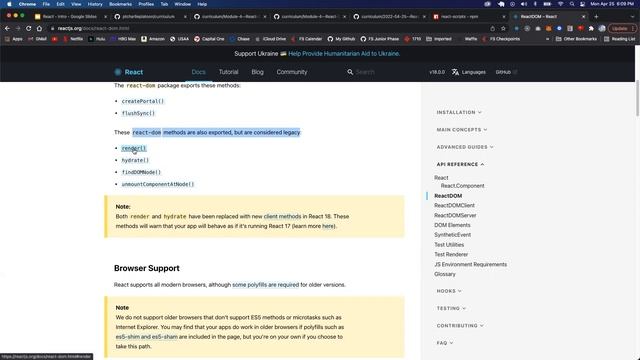
Task: Click the reactjs.org address bar
Action: (x=269, y=29)
